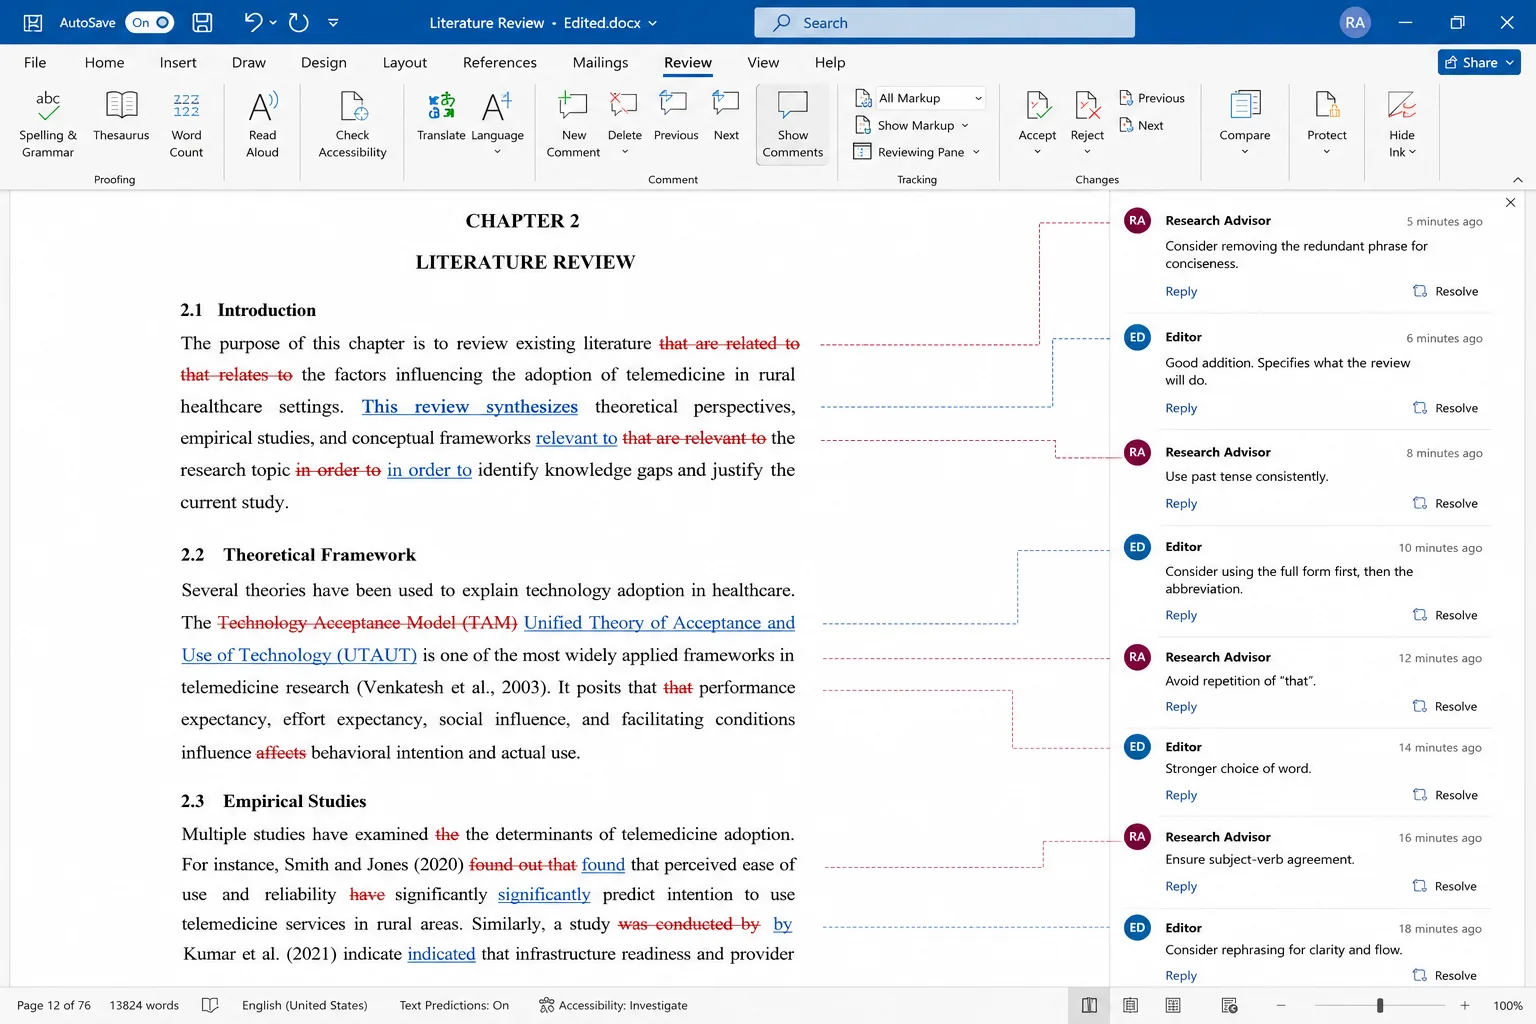Switch to the View tab
The width and height of the screenshot is (1536, 1024).
[x=763, y=63]
